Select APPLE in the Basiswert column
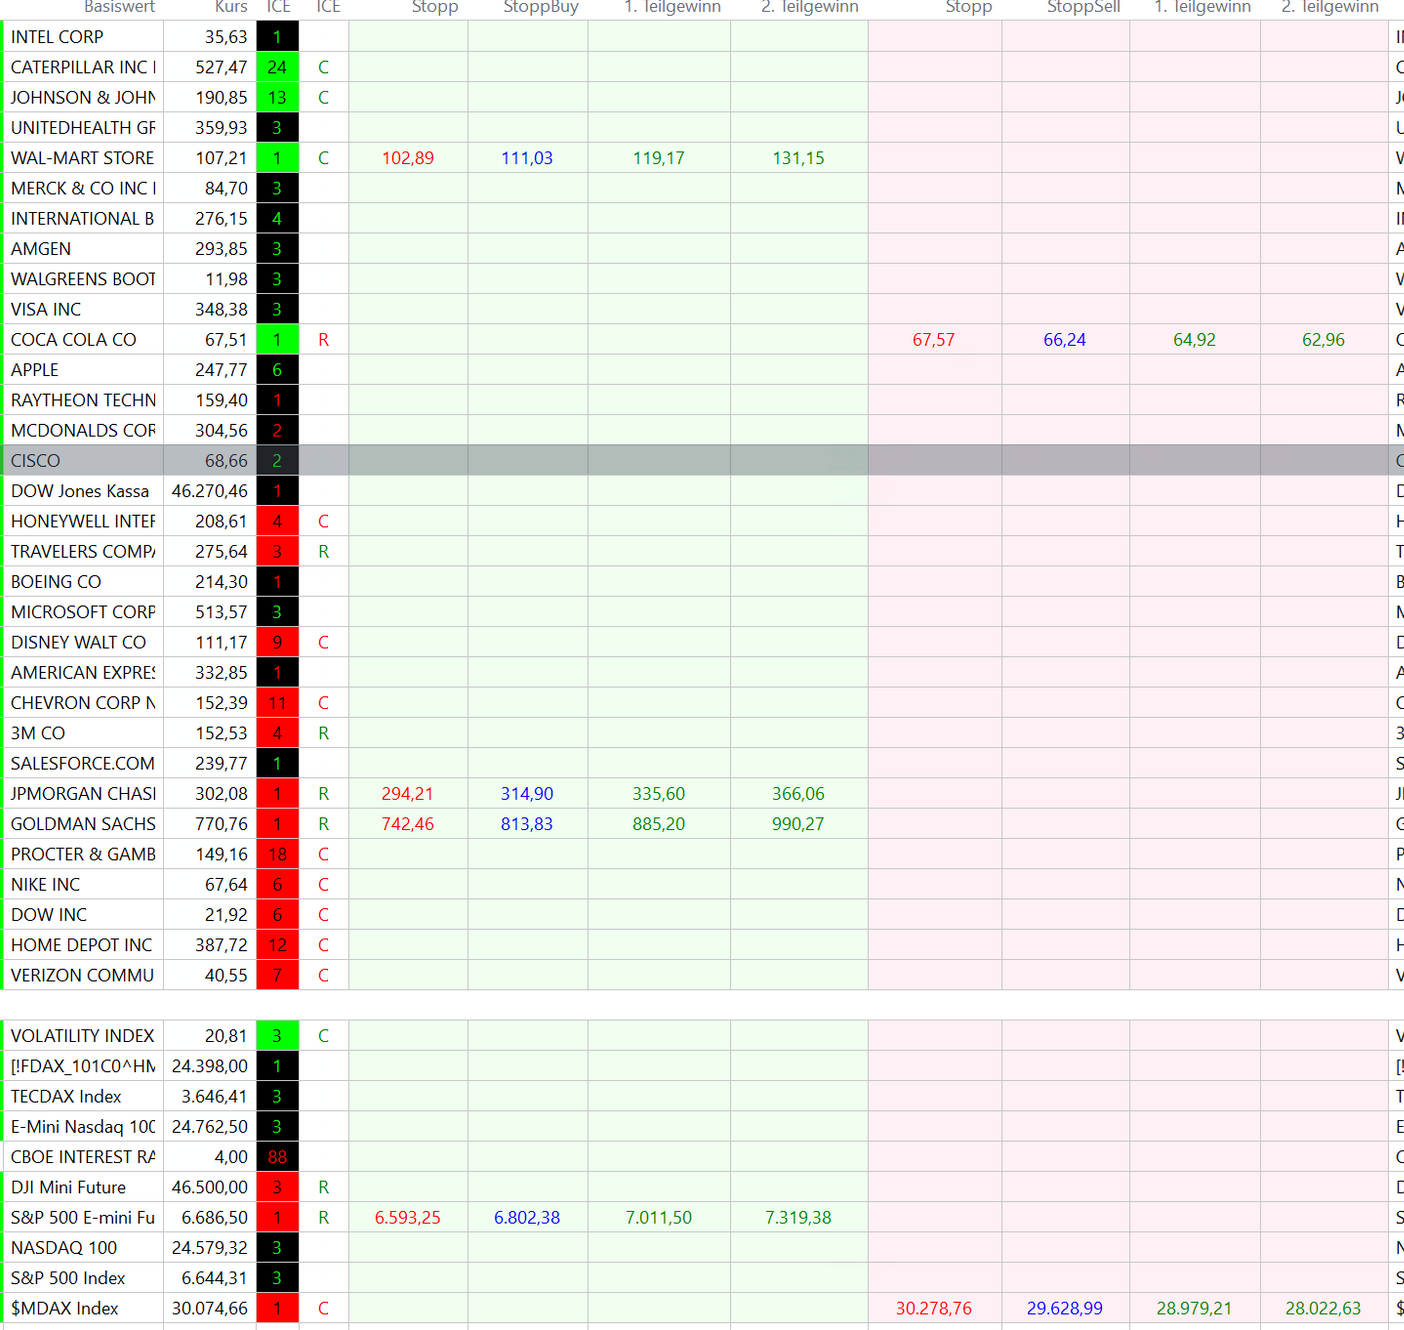This screenshot has height=1330, width=1404. click(x=35, y=370)
